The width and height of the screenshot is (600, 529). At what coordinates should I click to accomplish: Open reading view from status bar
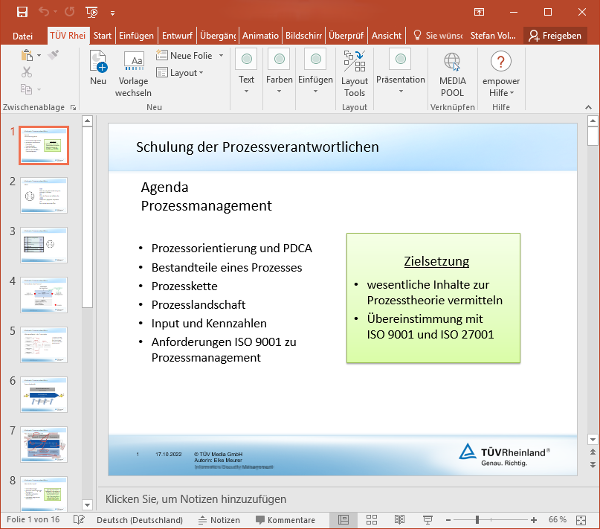click(400, 520)
